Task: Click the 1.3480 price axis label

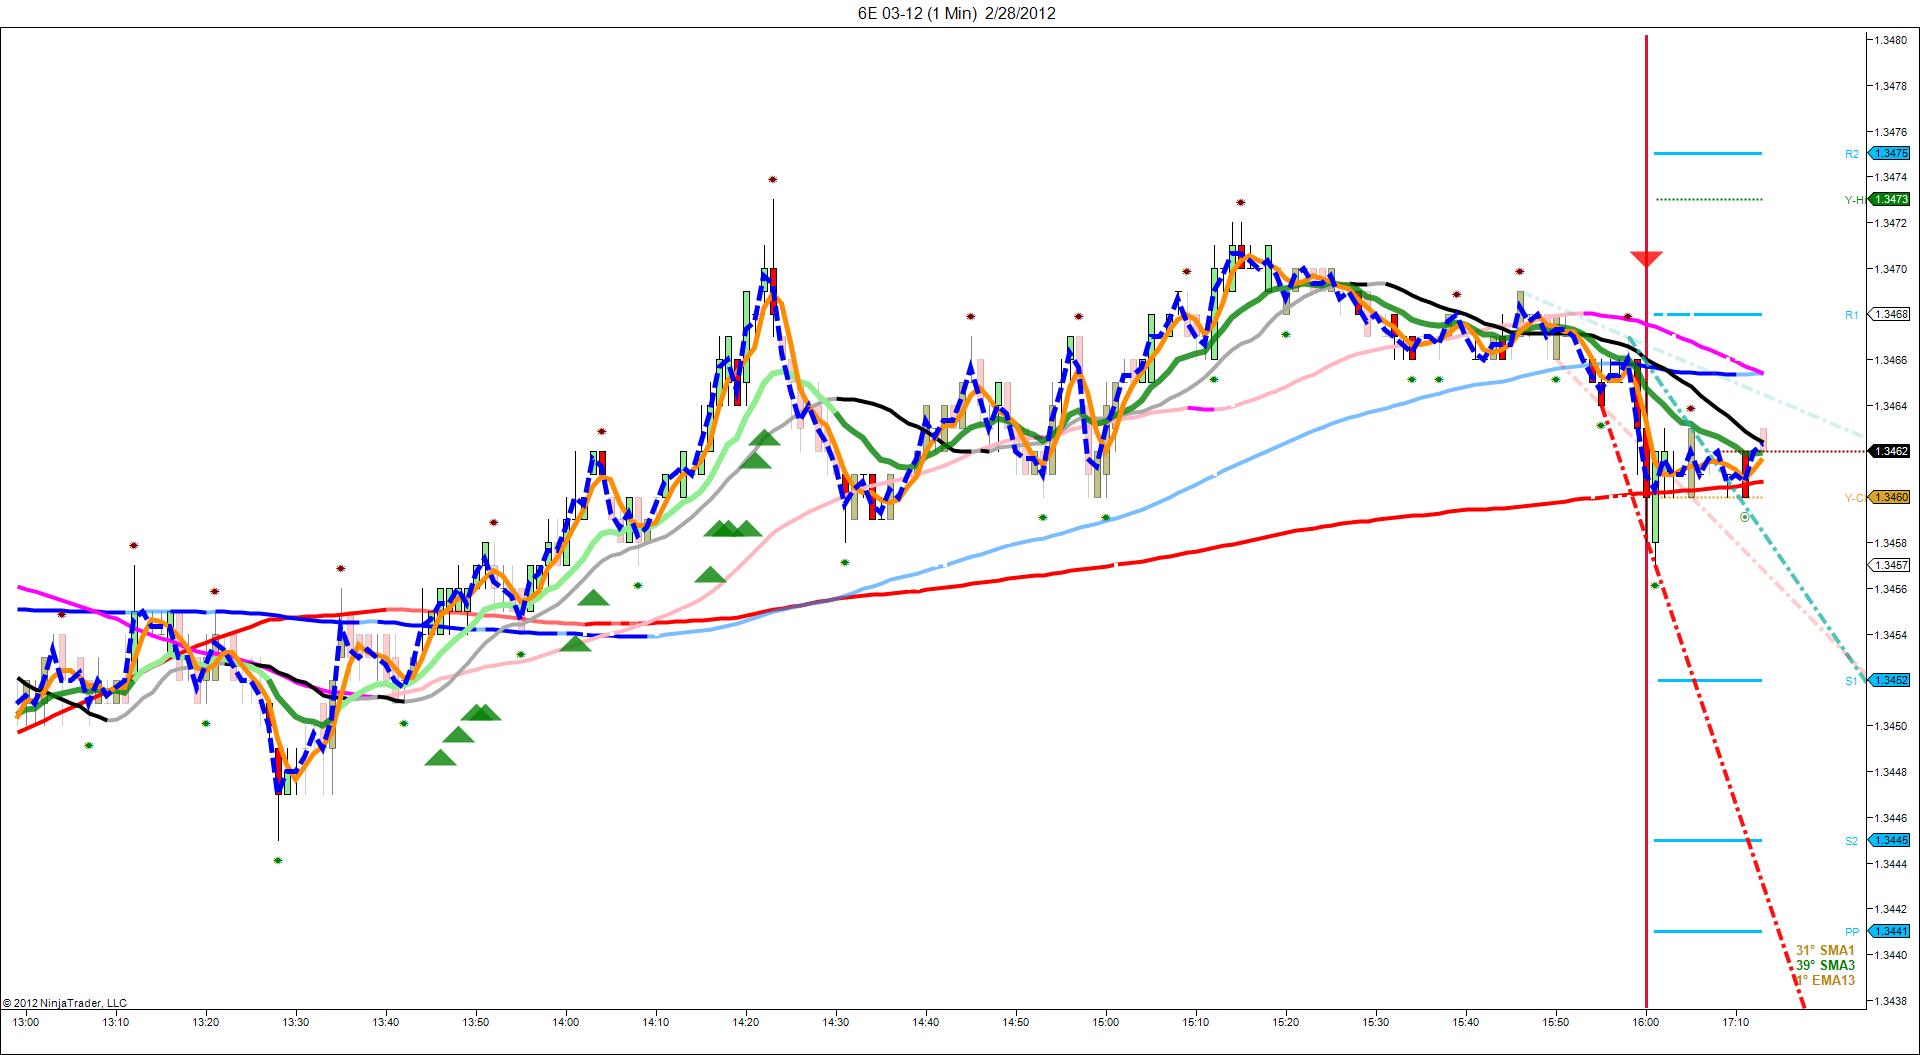Action: coord(1890,40)
